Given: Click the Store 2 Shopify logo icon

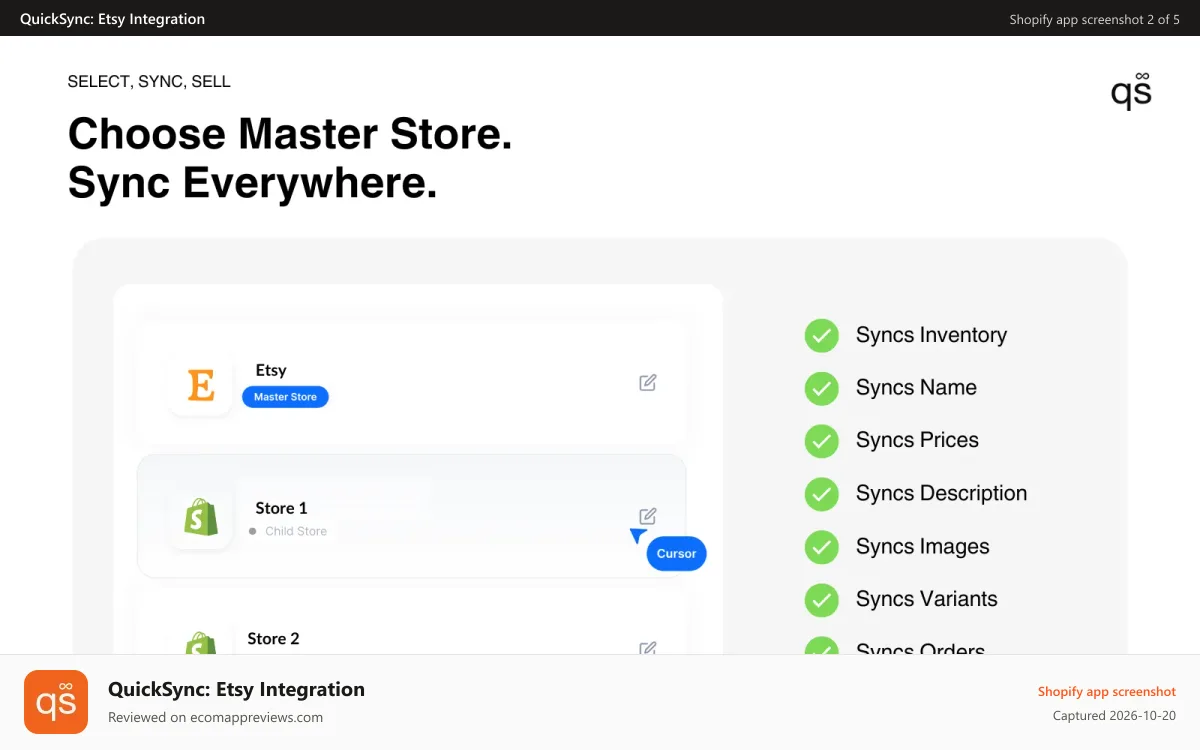Looking at the screenshot, I should (201, 642).
